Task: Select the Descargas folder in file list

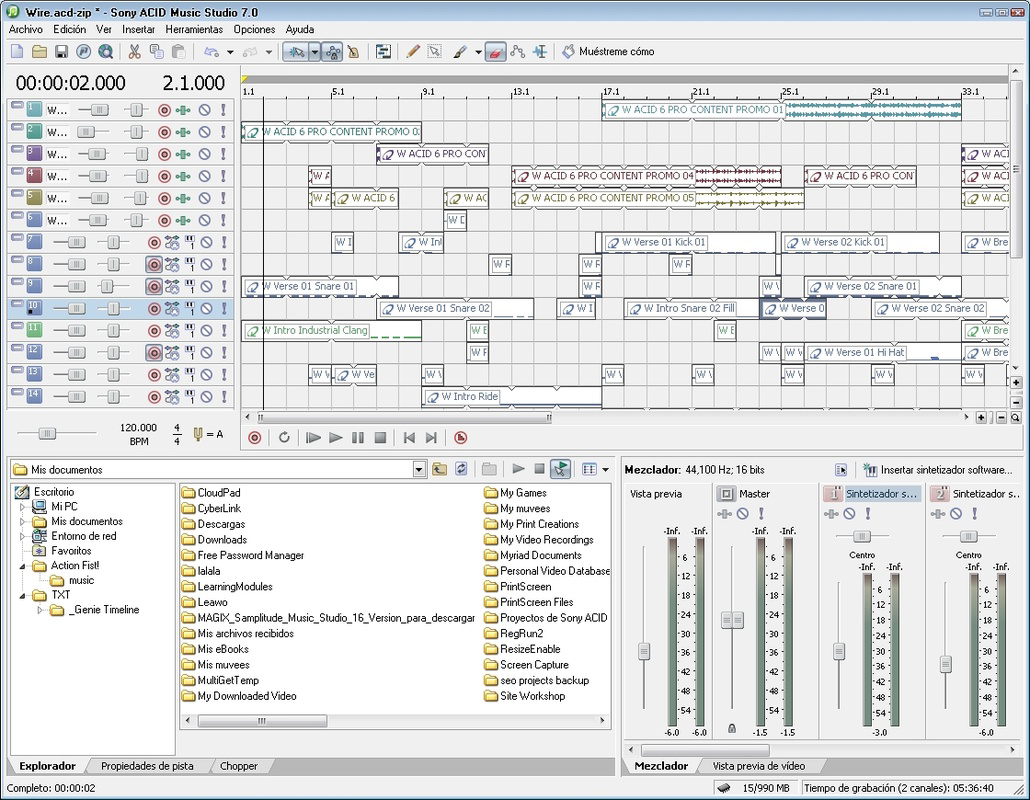Action: click(x=214, y=524)
